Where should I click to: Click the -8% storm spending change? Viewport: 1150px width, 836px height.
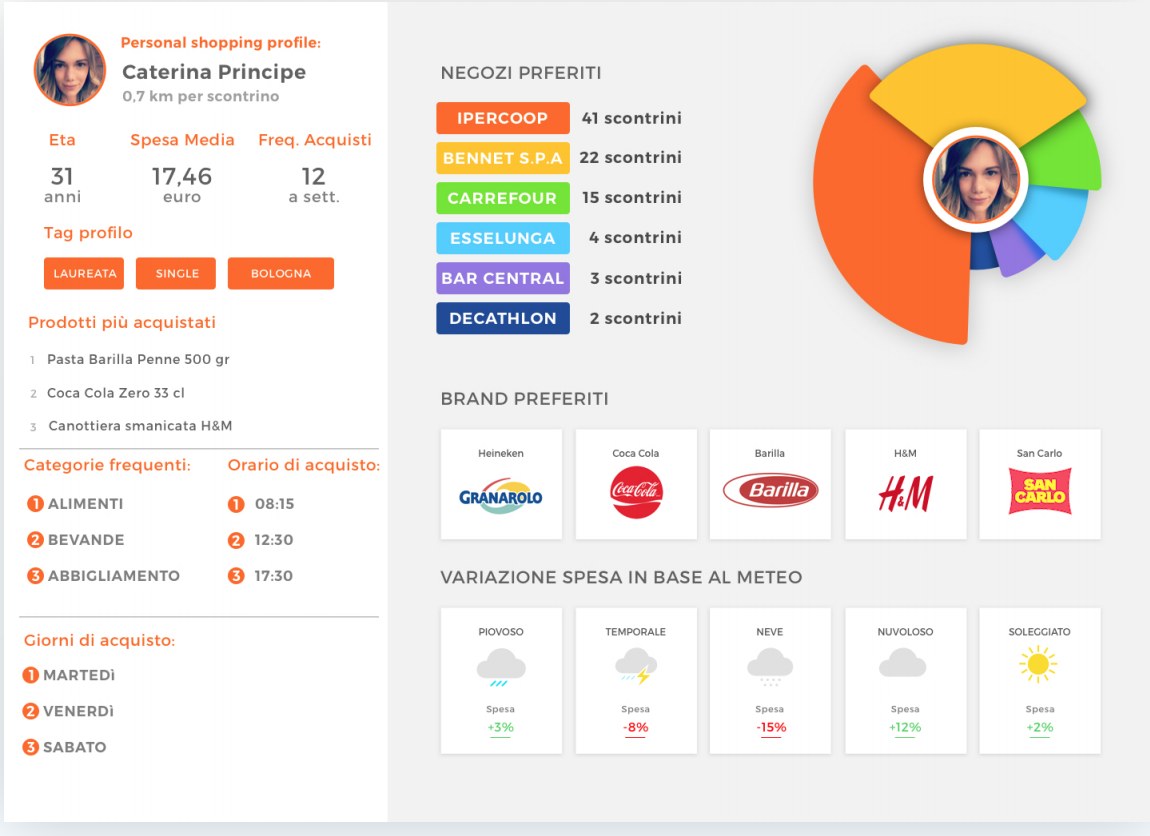pyautogui.click(x=636, y=727)
